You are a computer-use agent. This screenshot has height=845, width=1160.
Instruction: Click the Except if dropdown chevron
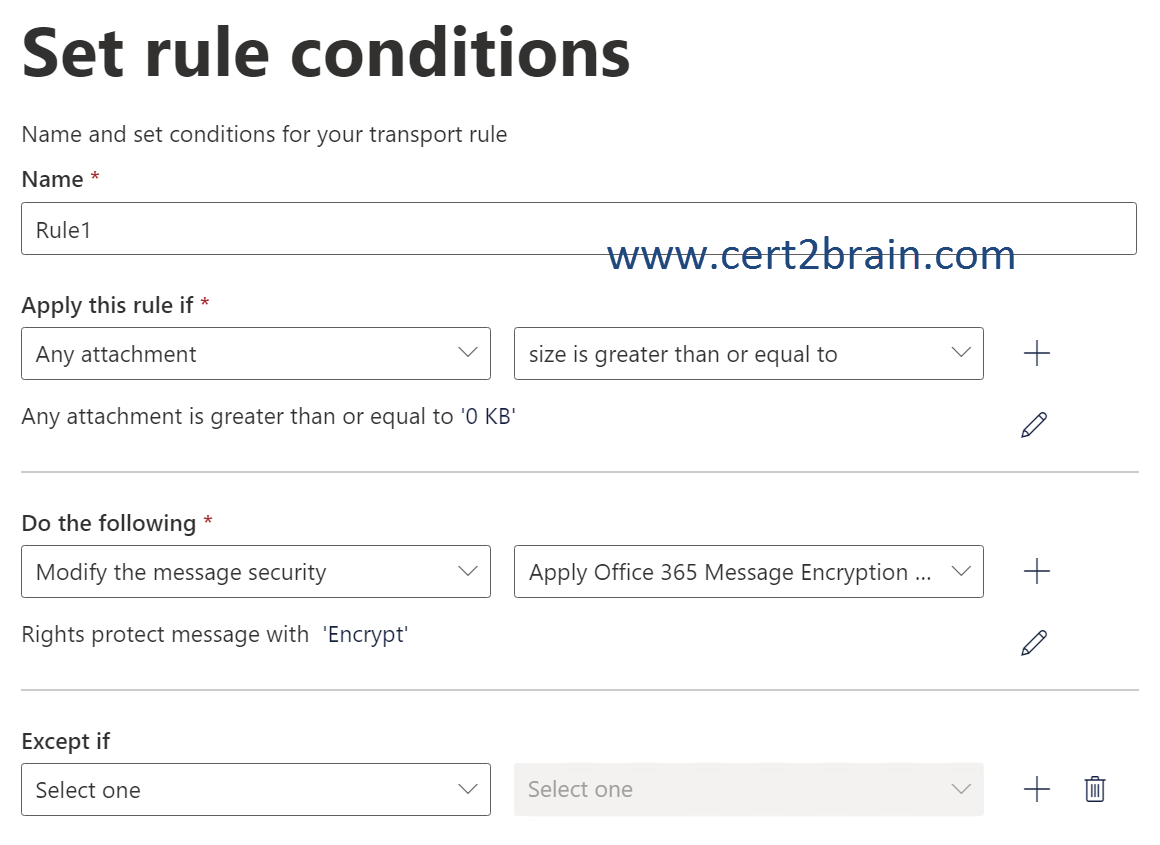point(468,790)
